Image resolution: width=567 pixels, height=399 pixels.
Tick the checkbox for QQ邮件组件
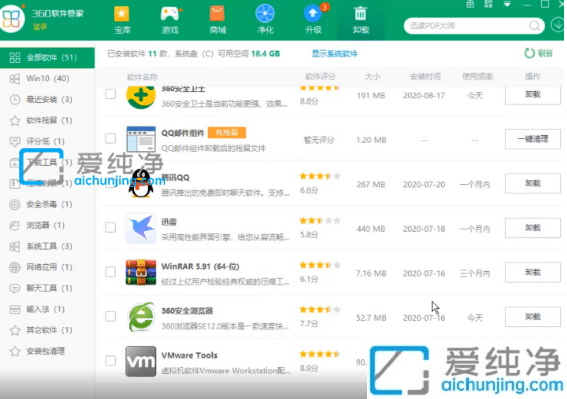(111, 139)
